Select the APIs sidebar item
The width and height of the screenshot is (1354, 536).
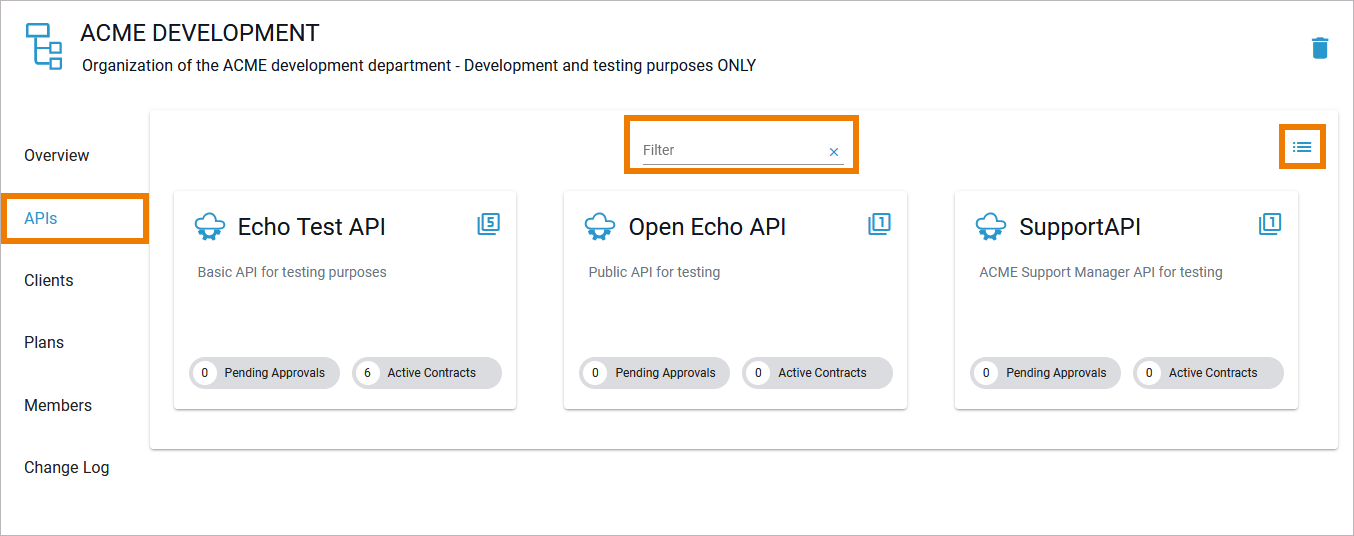coord(41,218)
